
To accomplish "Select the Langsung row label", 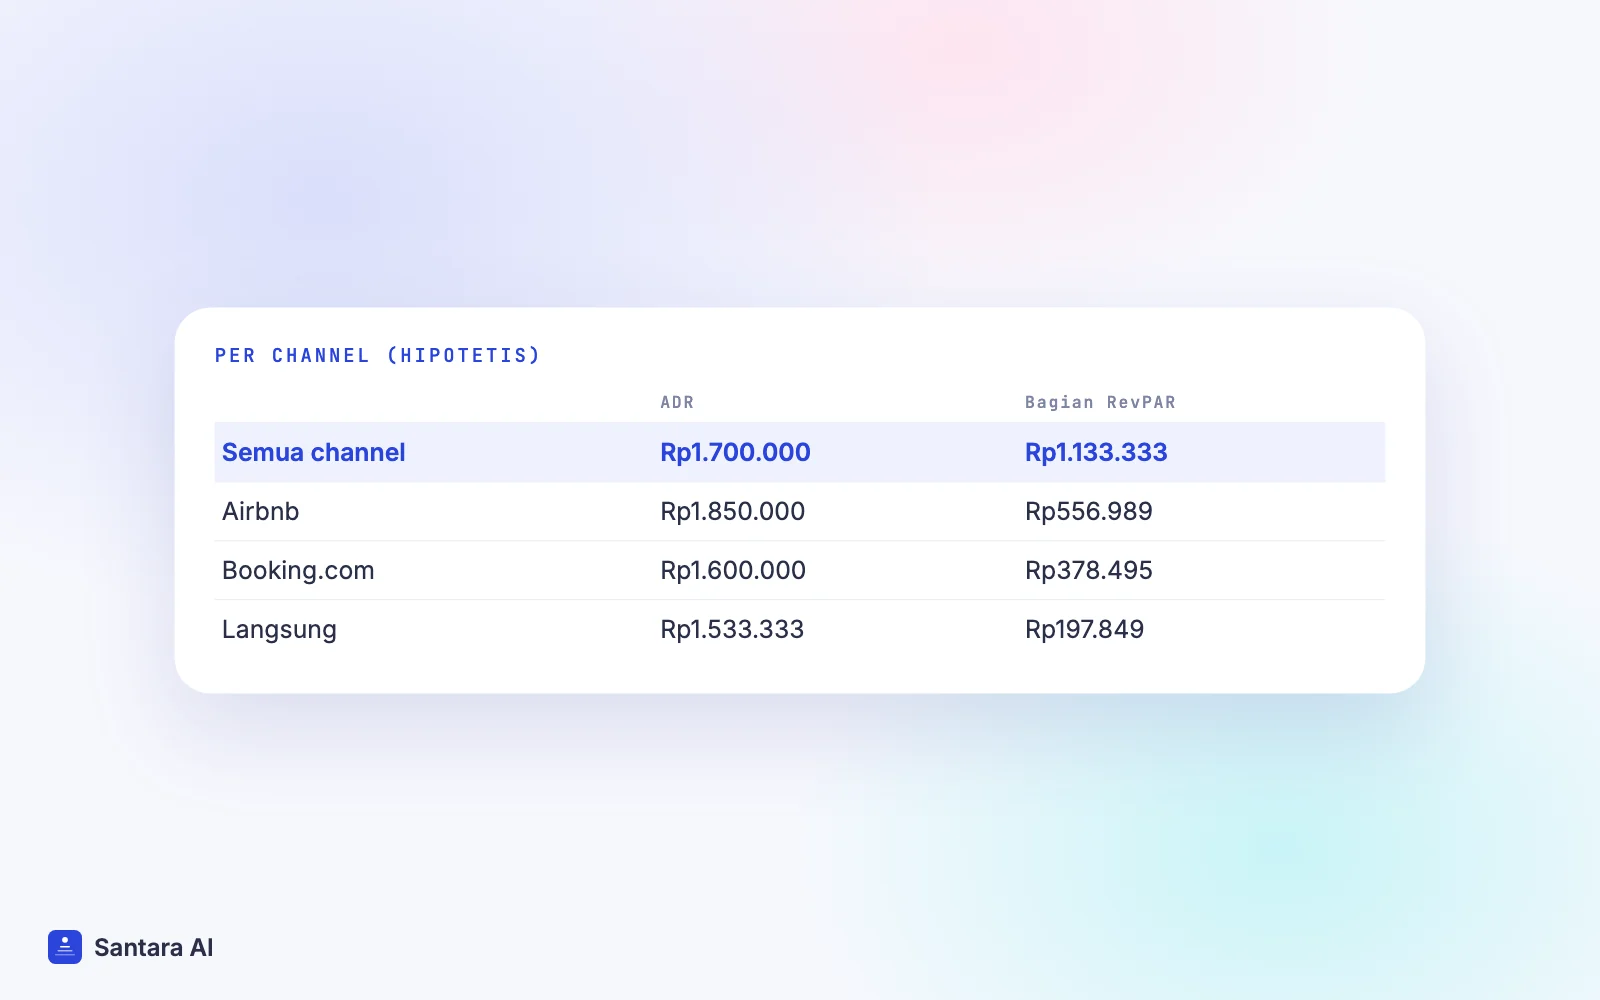I will tap(279, 630).
